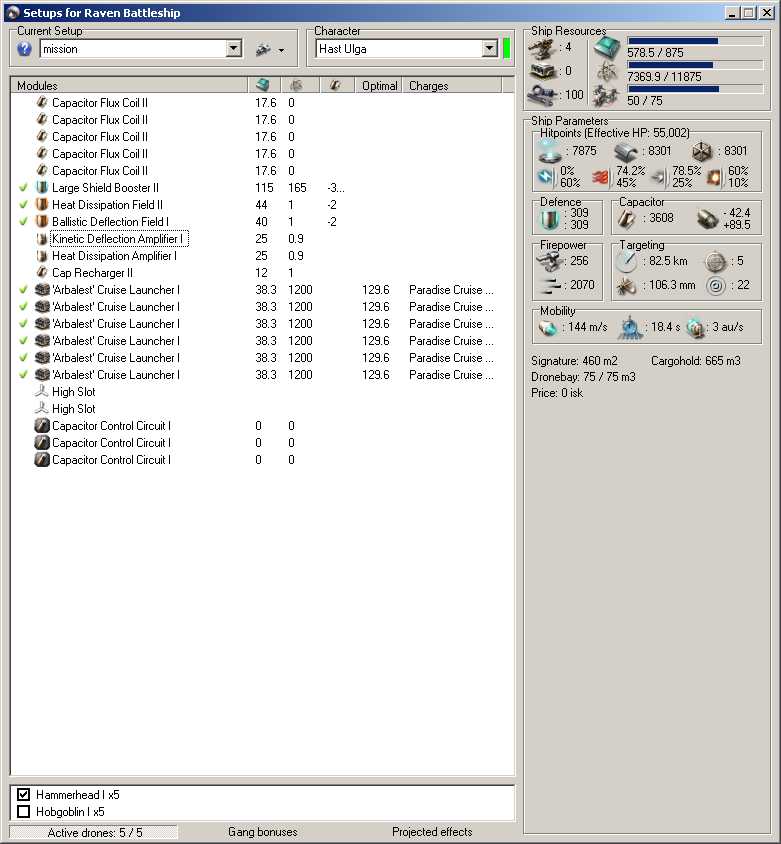
Task: Click the Cap Recharger II module icon
Action: [42, 272]
